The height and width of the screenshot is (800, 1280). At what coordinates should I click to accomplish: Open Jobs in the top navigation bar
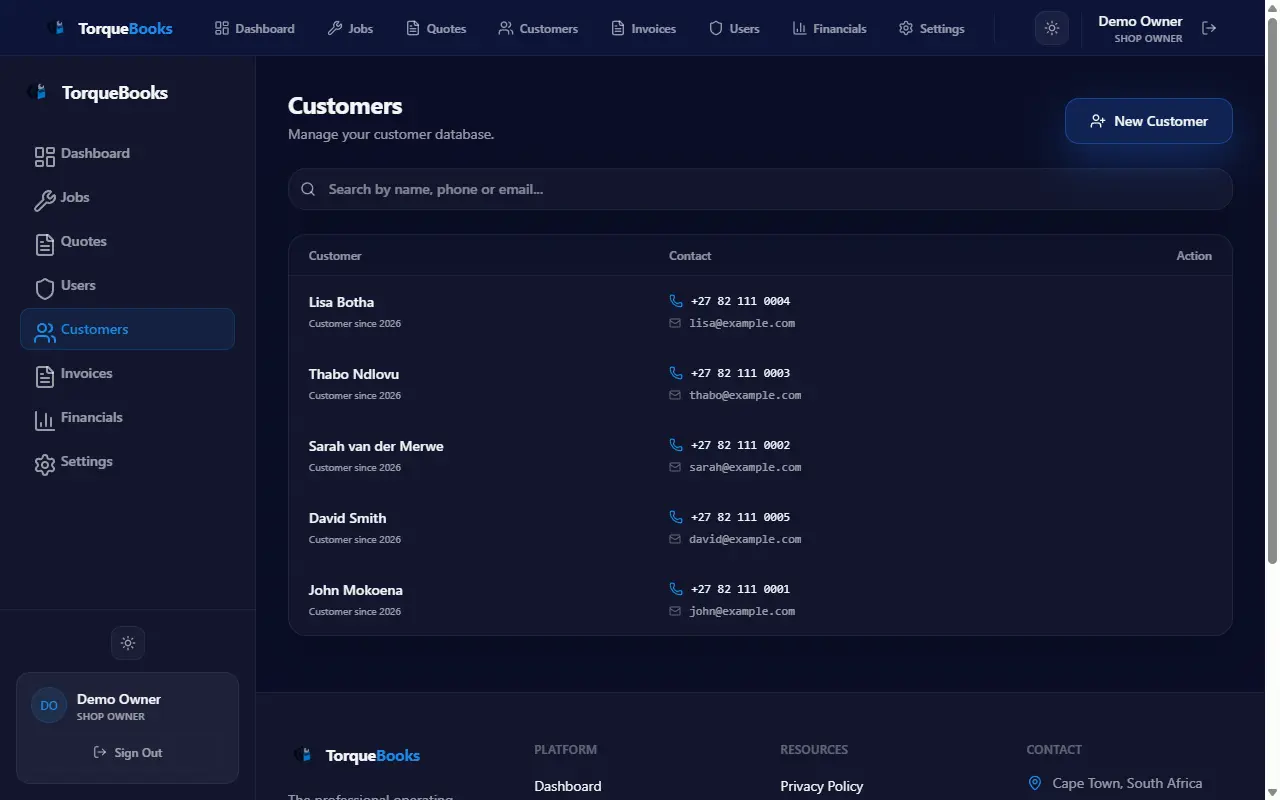(350, 28)
